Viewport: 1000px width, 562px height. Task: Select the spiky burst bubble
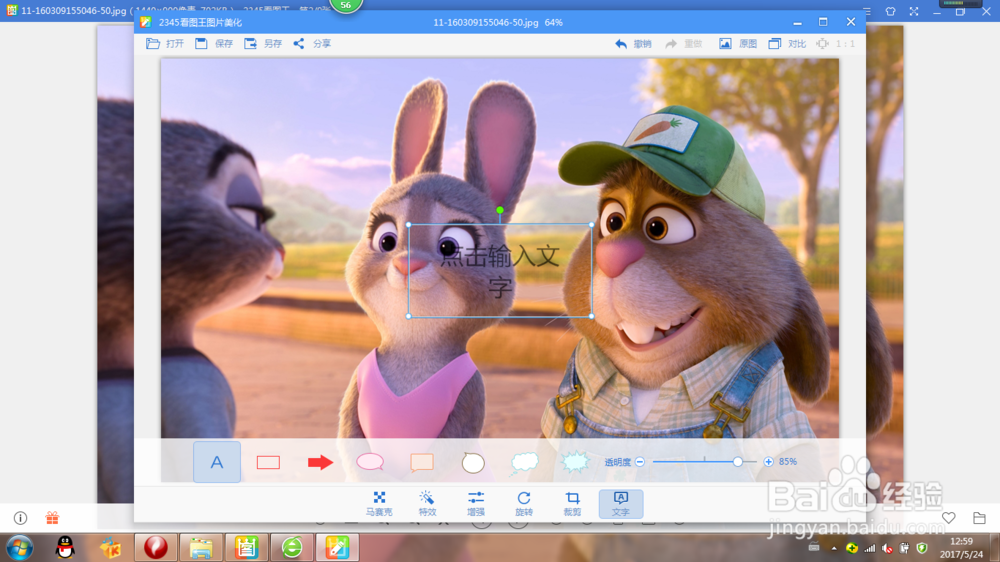575,462
